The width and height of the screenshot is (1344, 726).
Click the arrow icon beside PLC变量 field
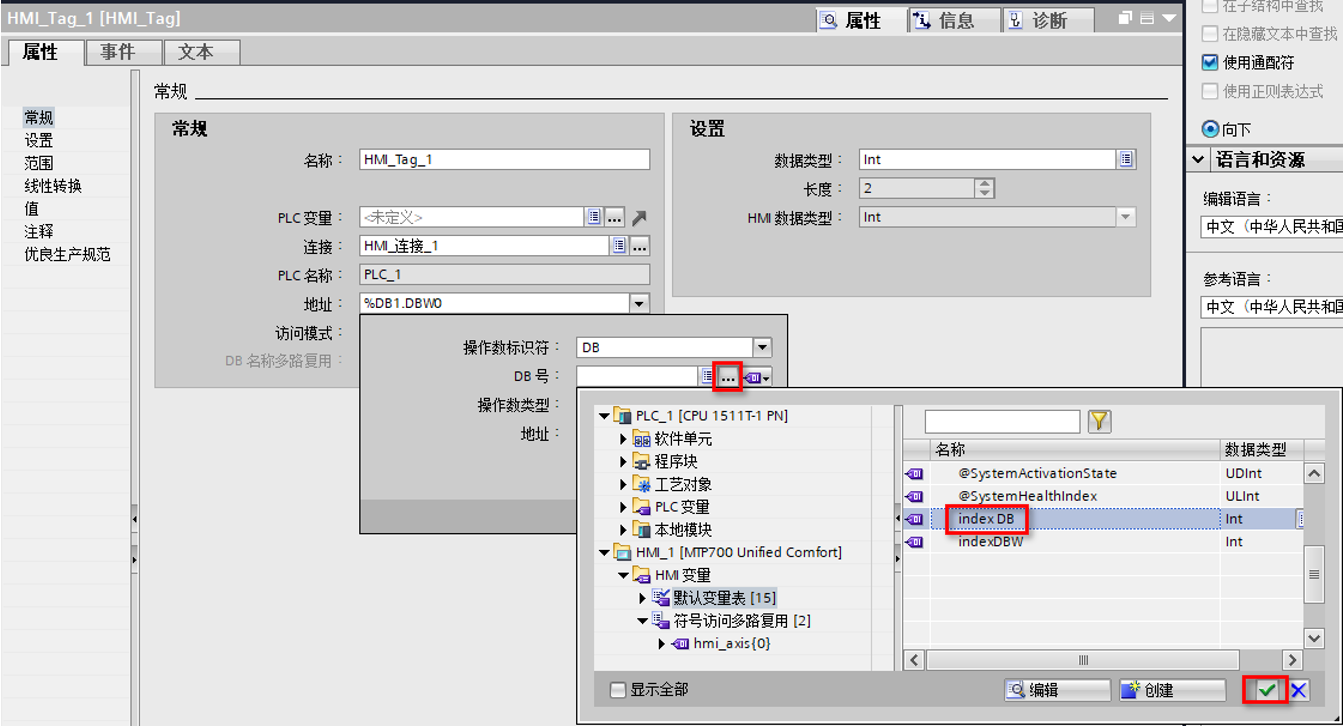click(639, 217)
